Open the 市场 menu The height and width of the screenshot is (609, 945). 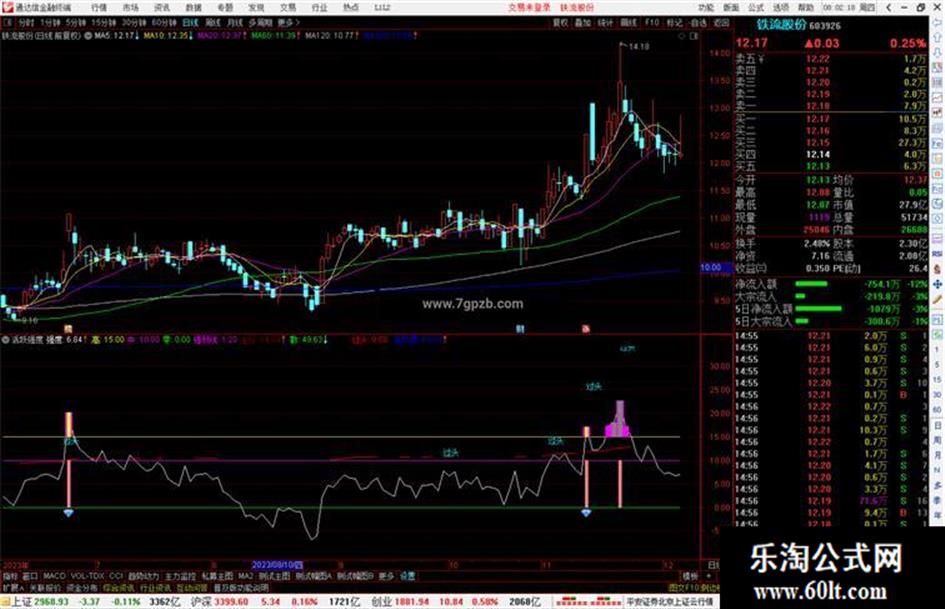pyautogui.click(x=130, y=8)
